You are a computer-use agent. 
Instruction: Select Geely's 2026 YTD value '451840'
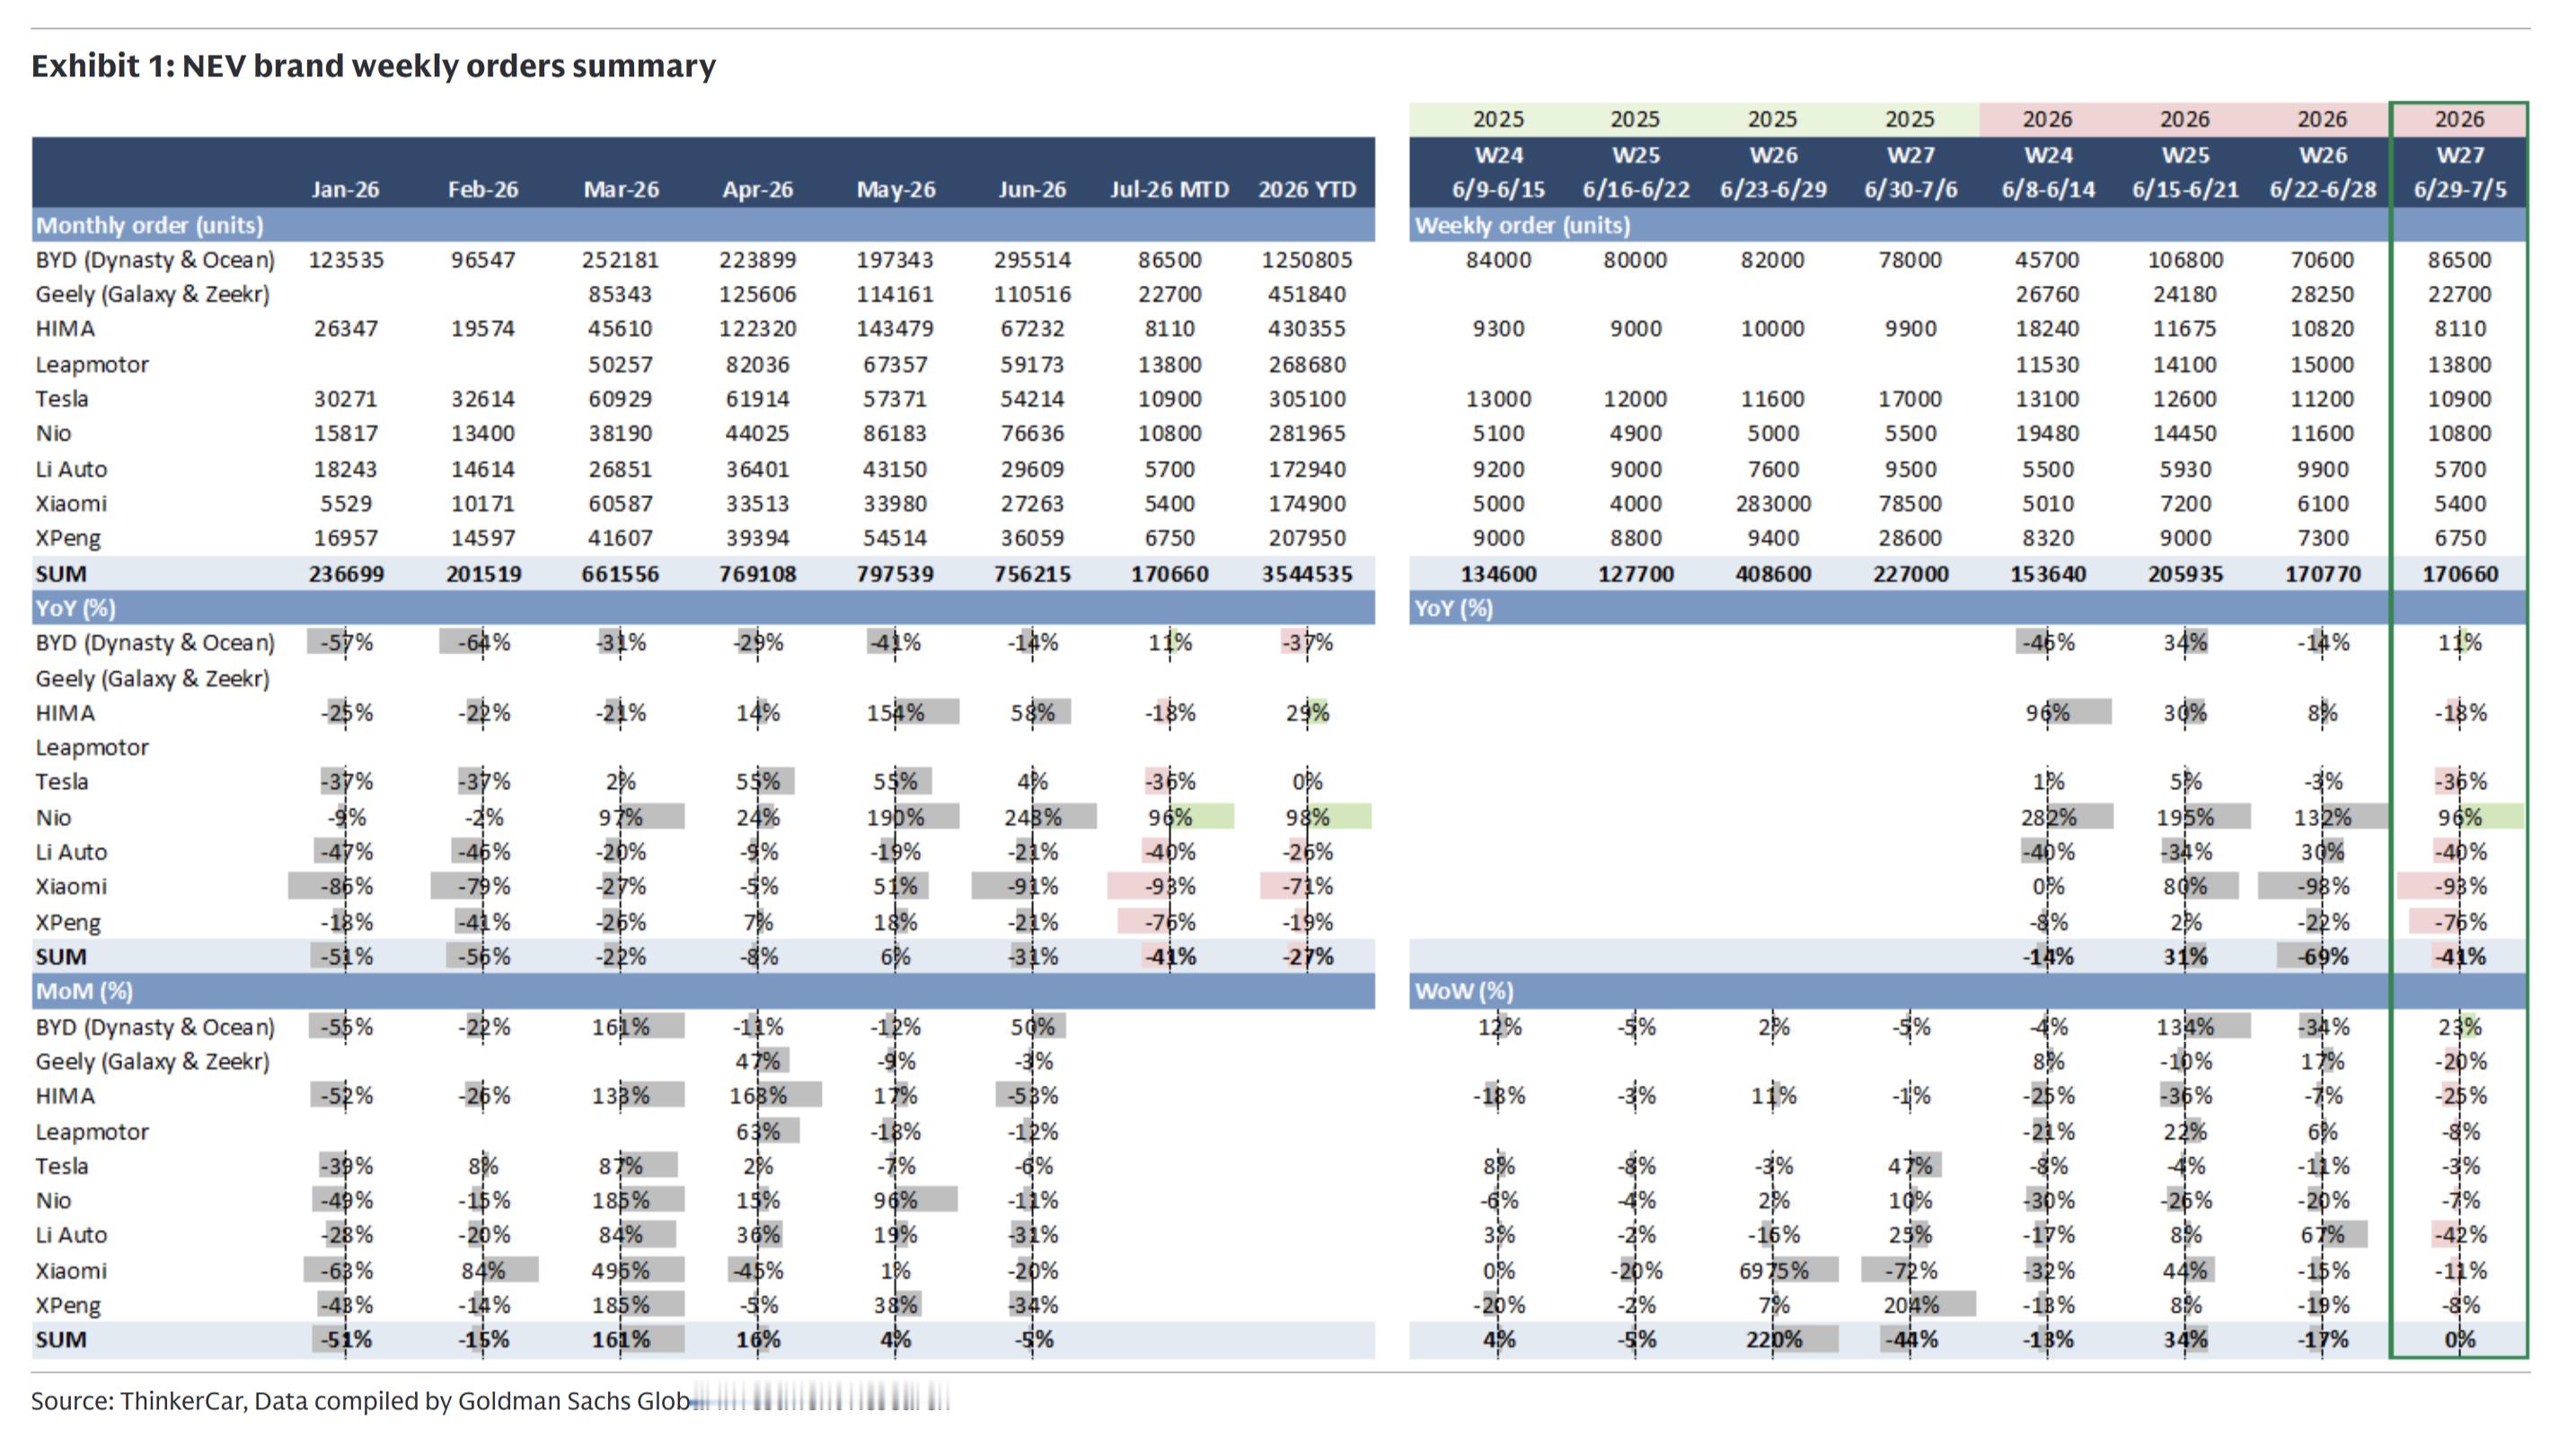1307,294
